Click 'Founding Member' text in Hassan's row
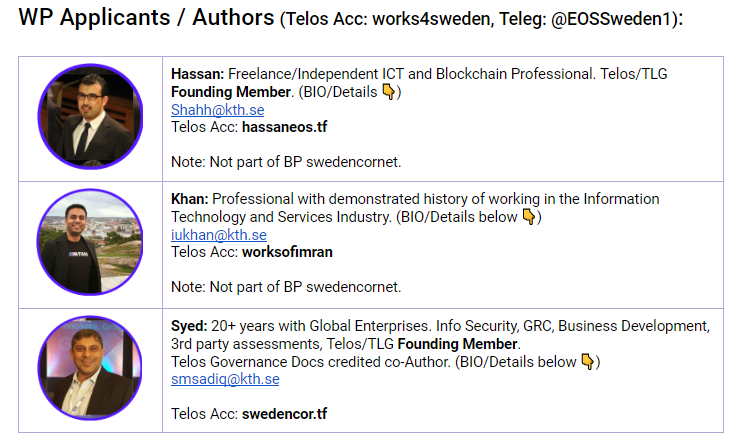The width and height of the screenshot is (740, 439). pos(231,92)
